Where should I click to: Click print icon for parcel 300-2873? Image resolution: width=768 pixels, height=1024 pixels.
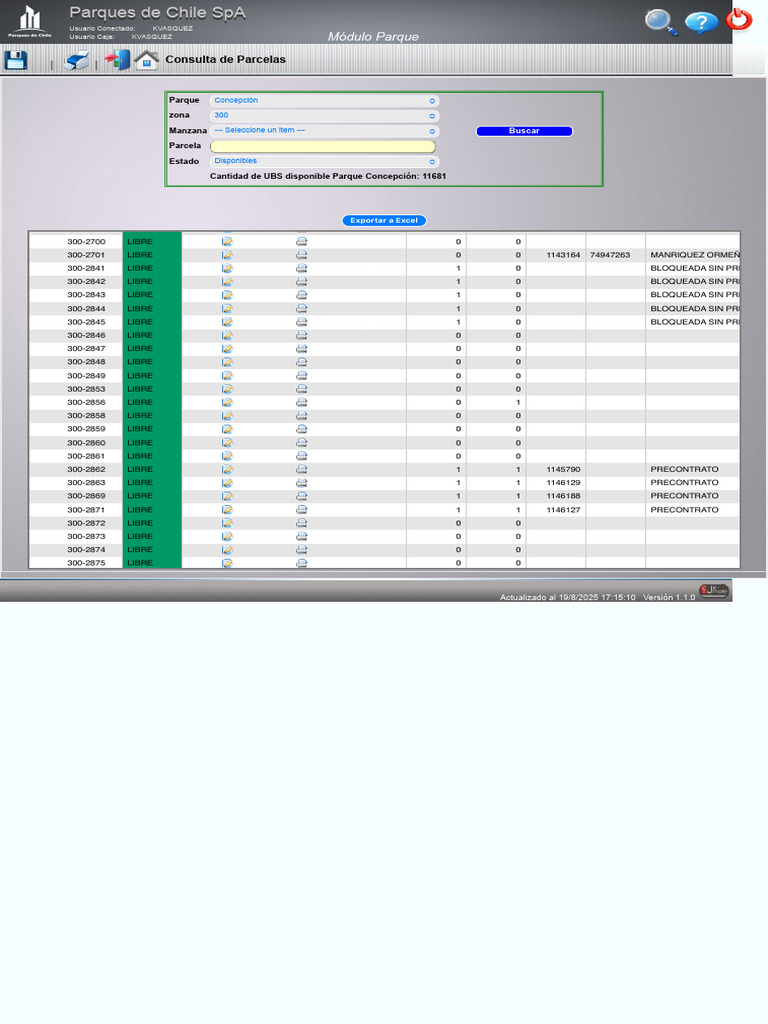pos(301,536)
